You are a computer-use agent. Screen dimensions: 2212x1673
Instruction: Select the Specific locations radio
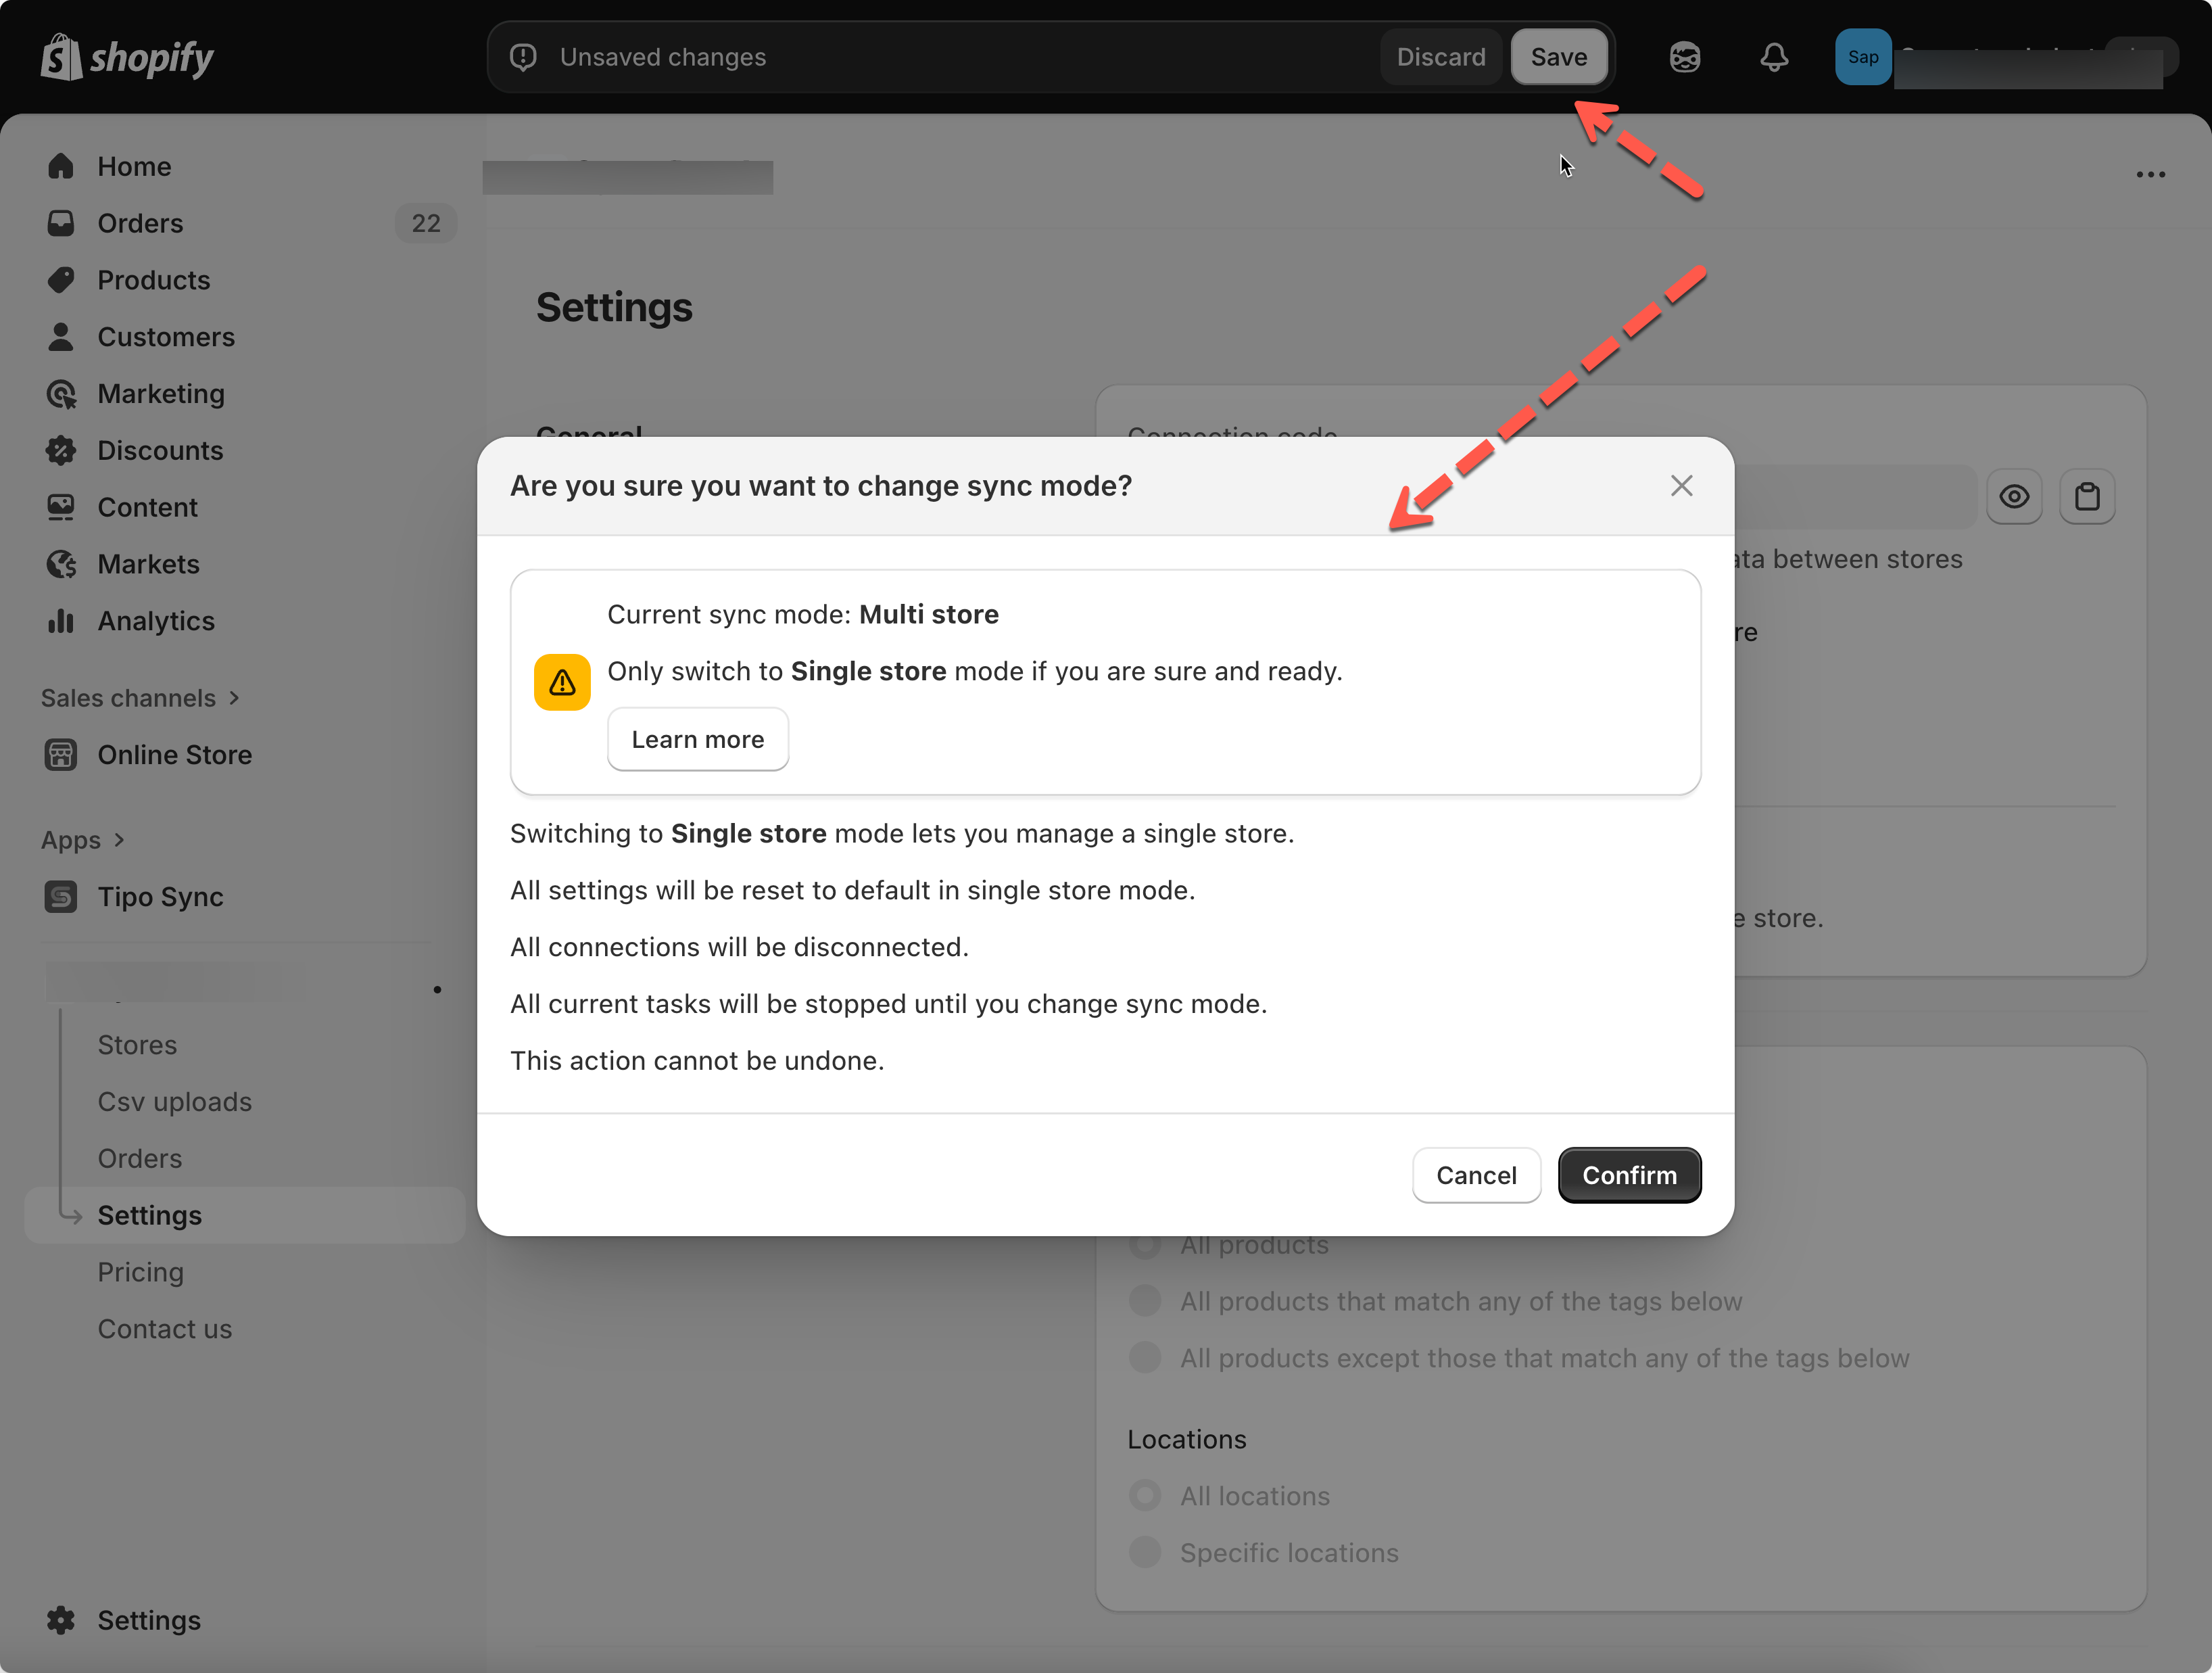pyautogui.click(x=1145, y=1553)
